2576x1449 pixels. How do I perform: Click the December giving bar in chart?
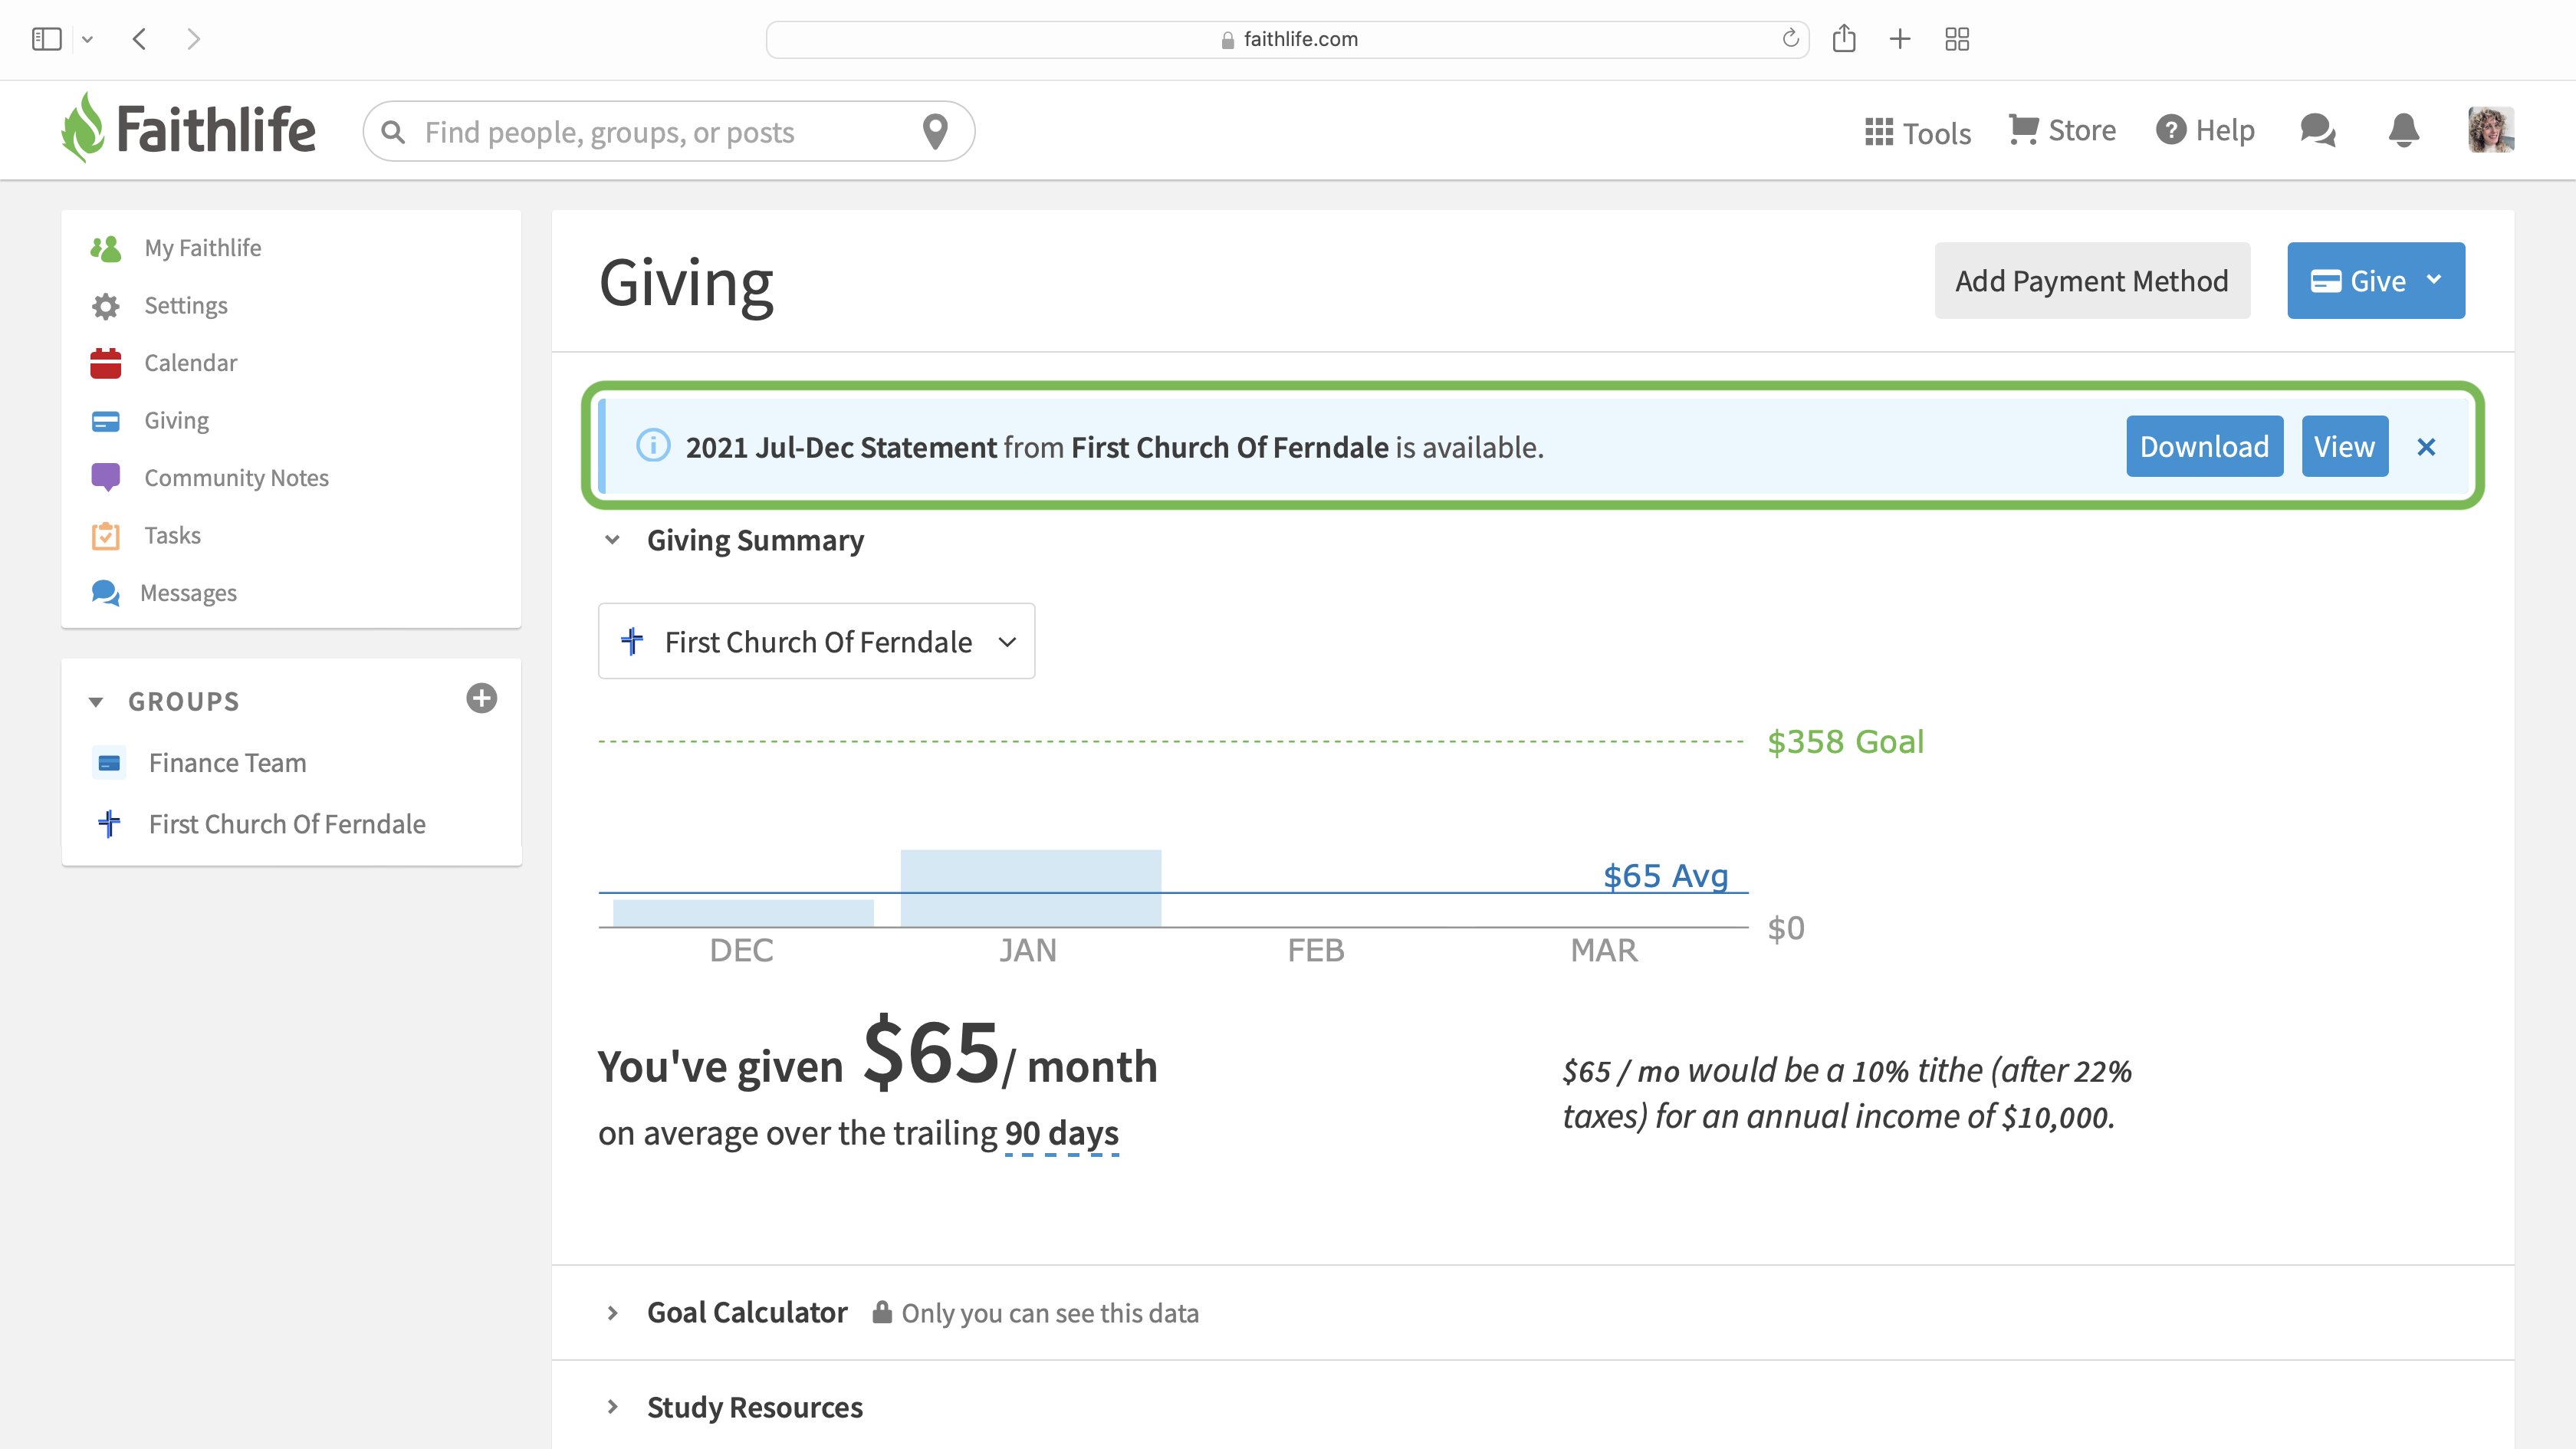[x=743, y=913]
